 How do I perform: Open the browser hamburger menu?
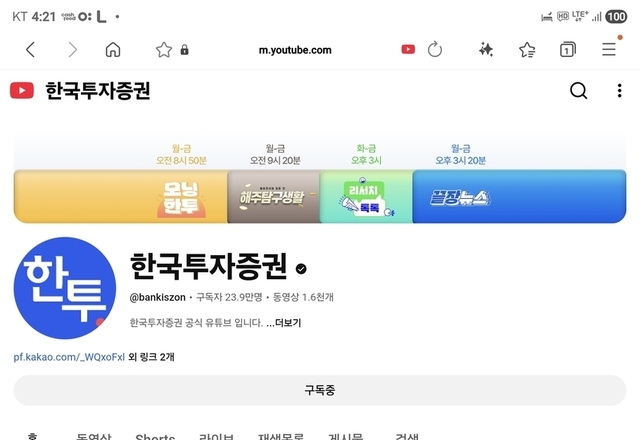(609, 49)
